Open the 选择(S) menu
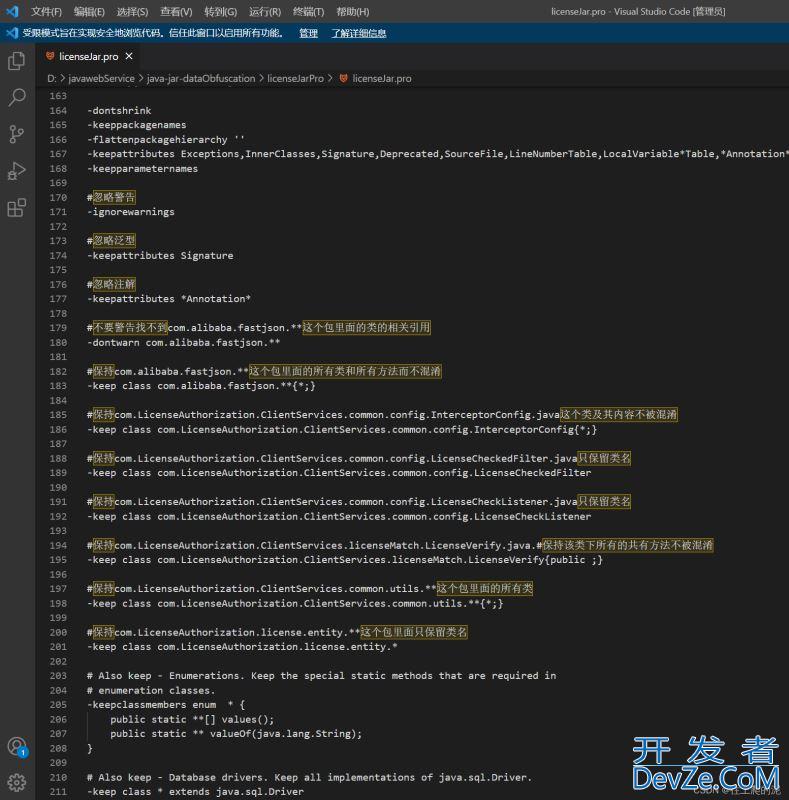 click(132, 12)
